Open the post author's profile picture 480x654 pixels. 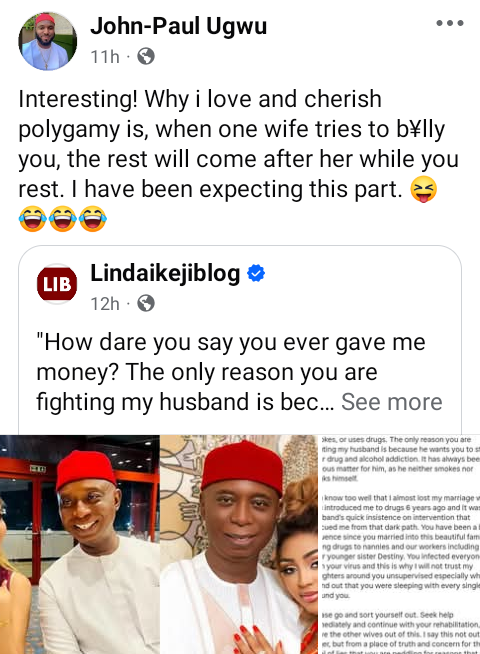click(x=48, y=41)
